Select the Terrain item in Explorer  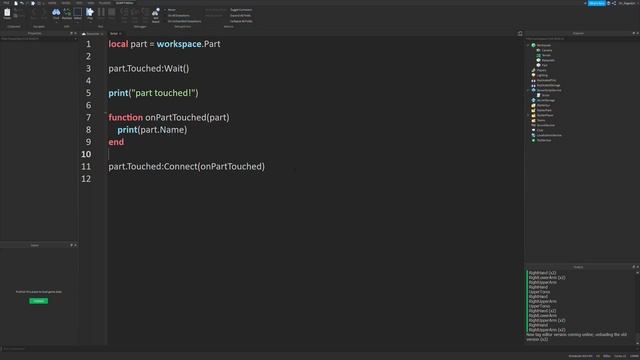click(546, 55)
